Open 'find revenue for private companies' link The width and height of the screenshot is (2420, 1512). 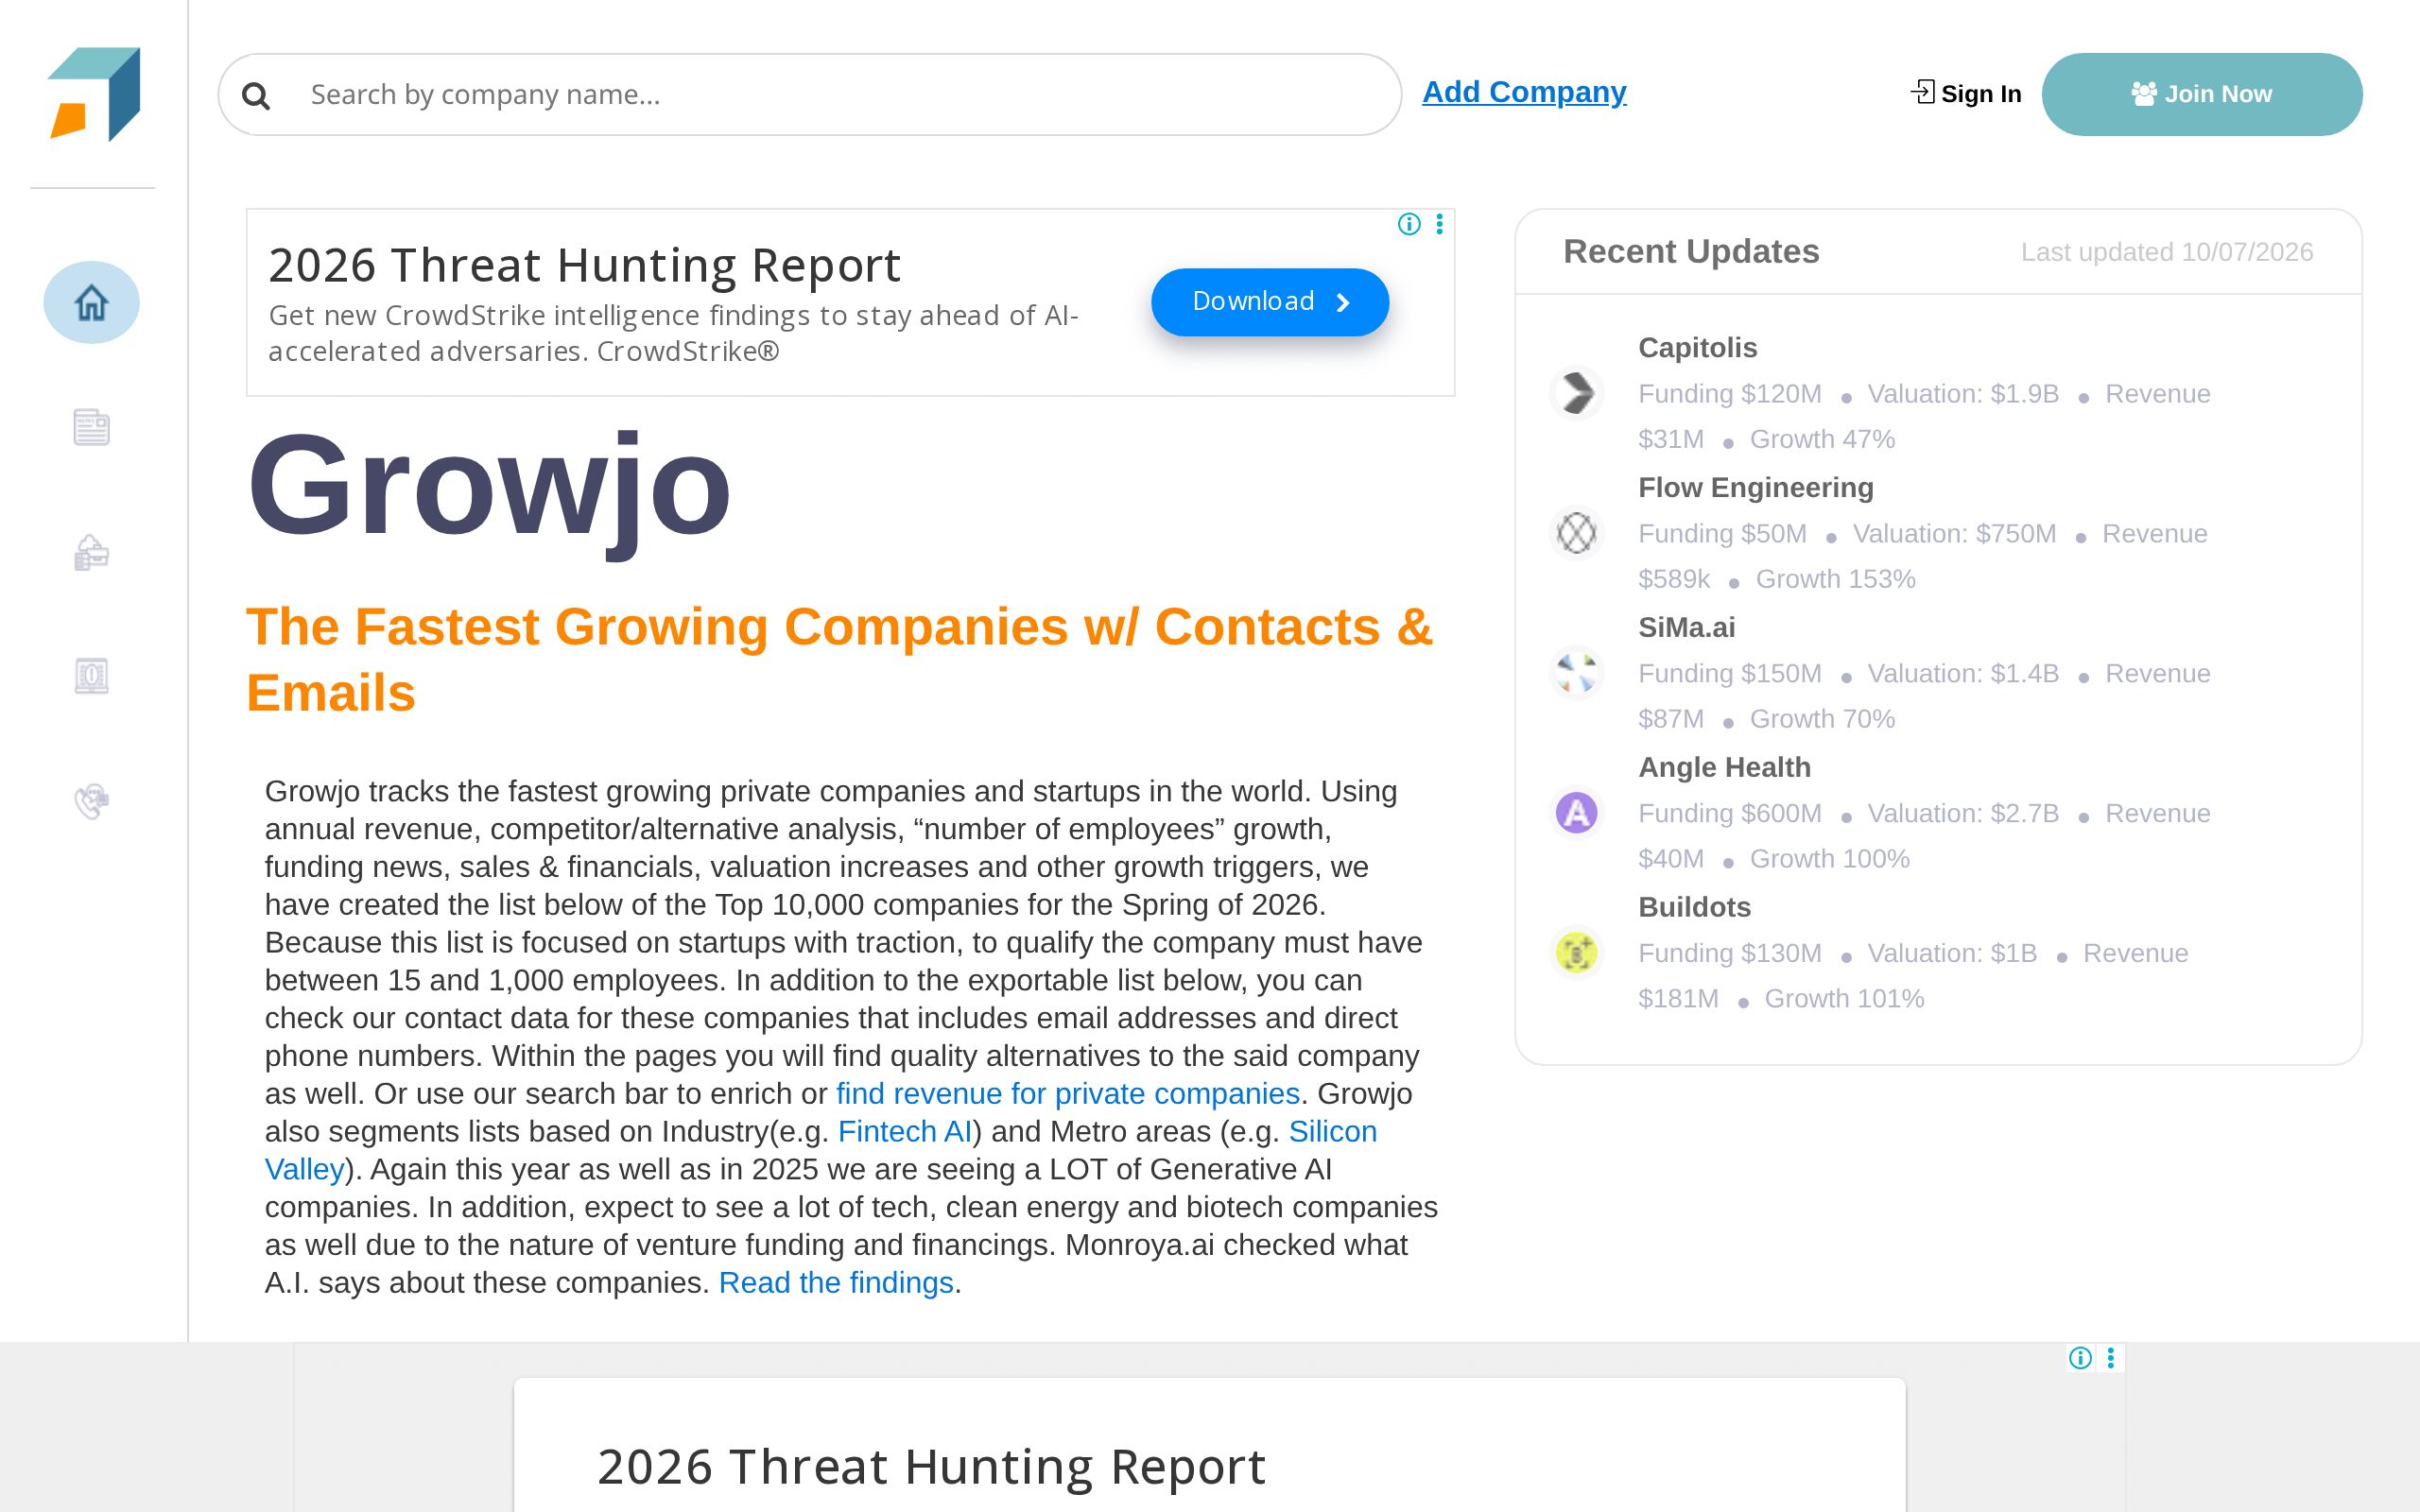click(x=1068, y=1094)
